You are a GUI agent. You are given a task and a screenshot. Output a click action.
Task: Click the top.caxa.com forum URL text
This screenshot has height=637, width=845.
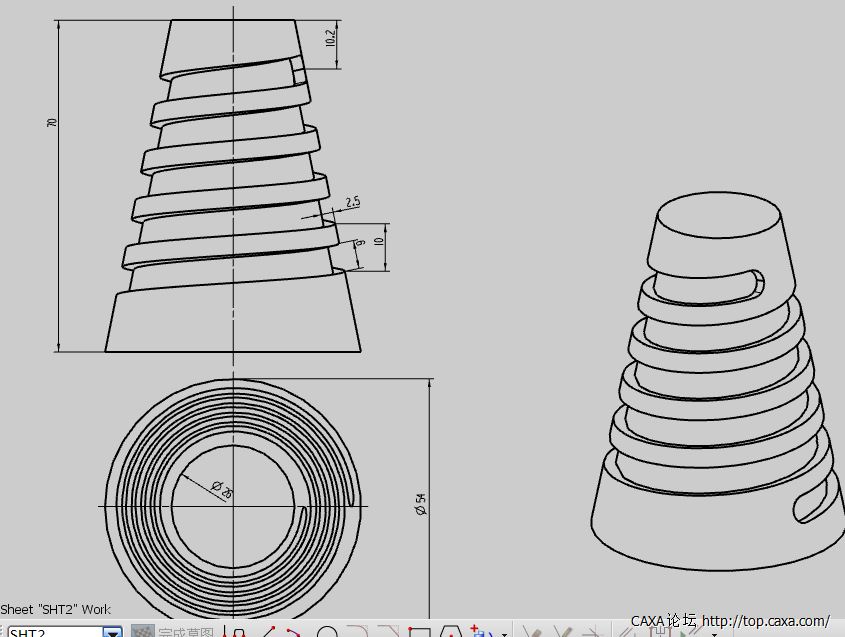[765, 621]
